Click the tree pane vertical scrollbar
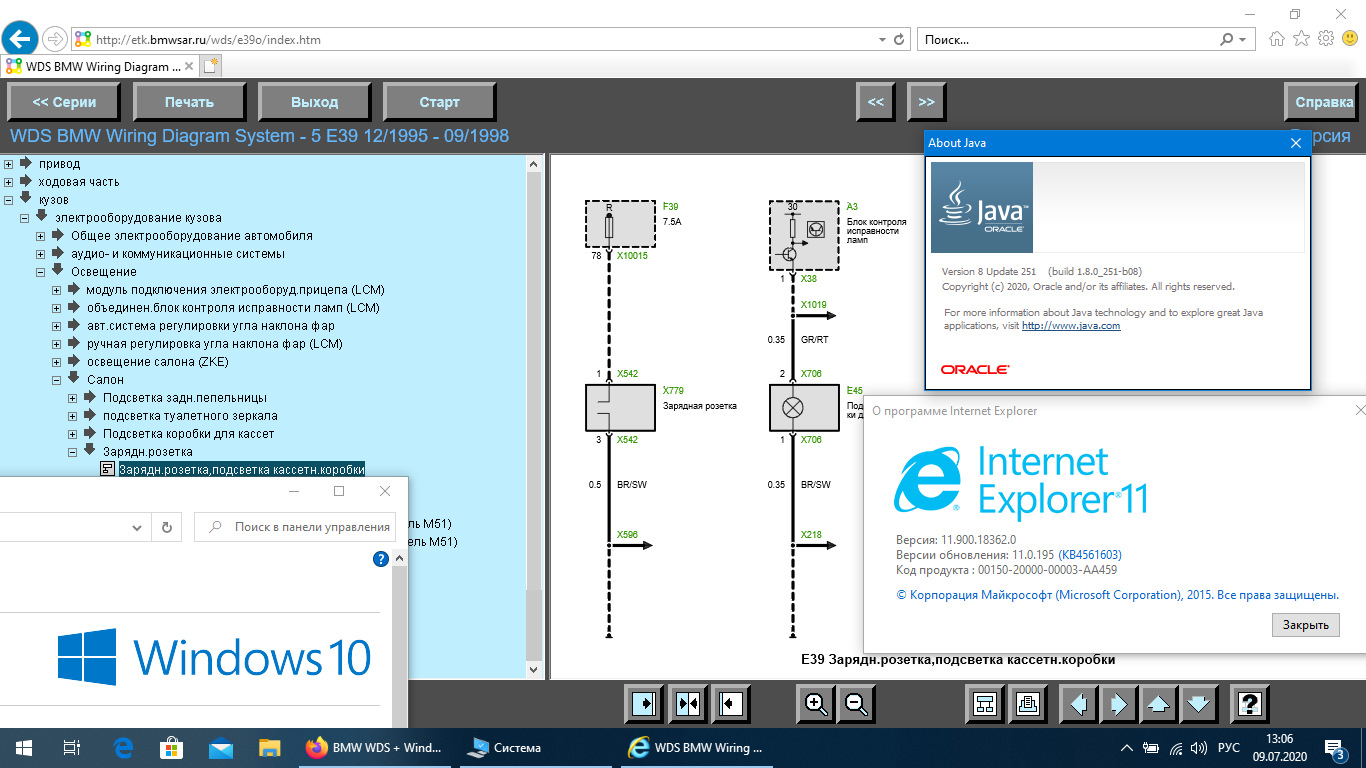 533,415
